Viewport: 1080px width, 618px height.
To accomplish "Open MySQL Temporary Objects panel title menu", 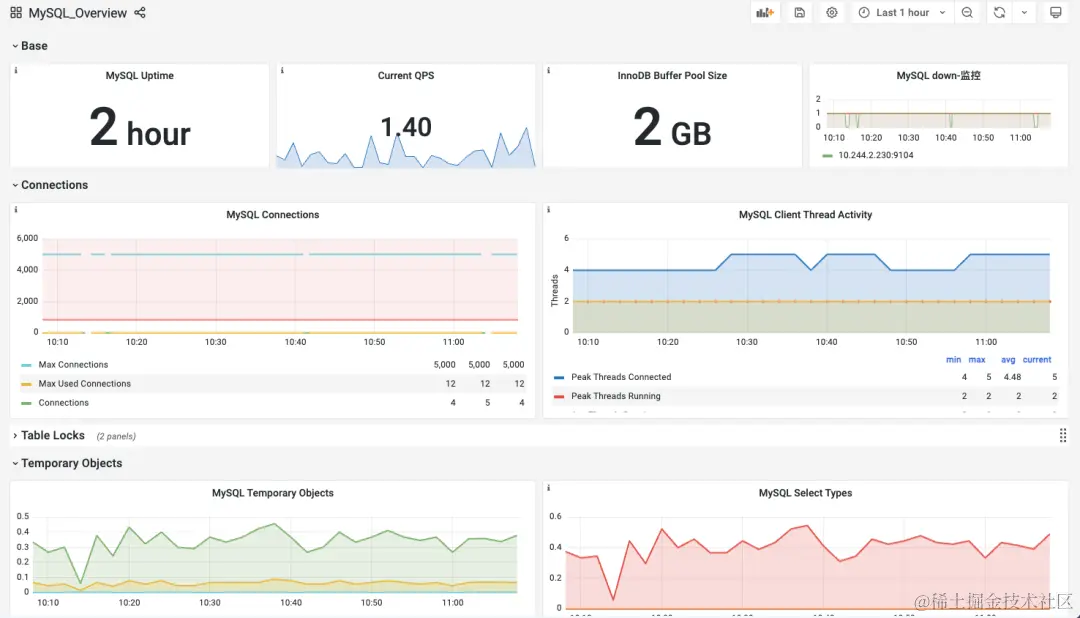I will (x=273, y=493).
